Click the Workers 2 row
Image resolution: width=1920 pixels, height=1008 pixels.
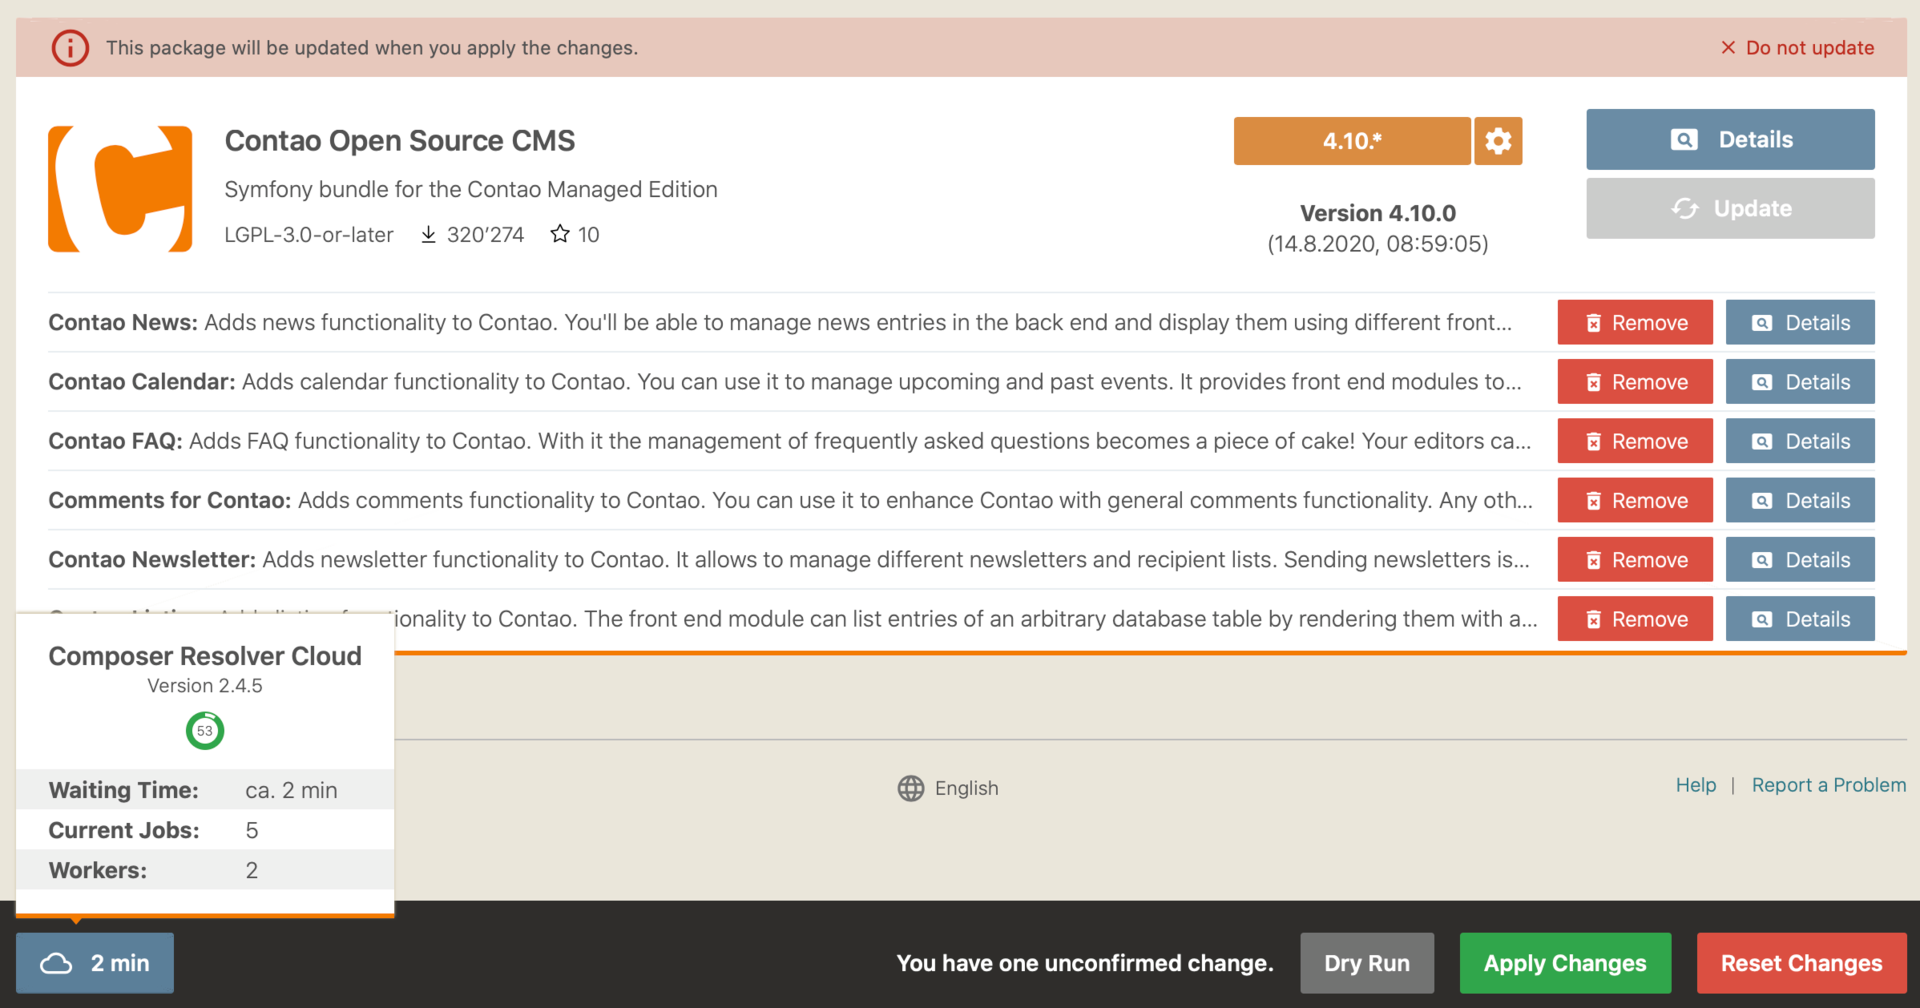tap(205, 870)
